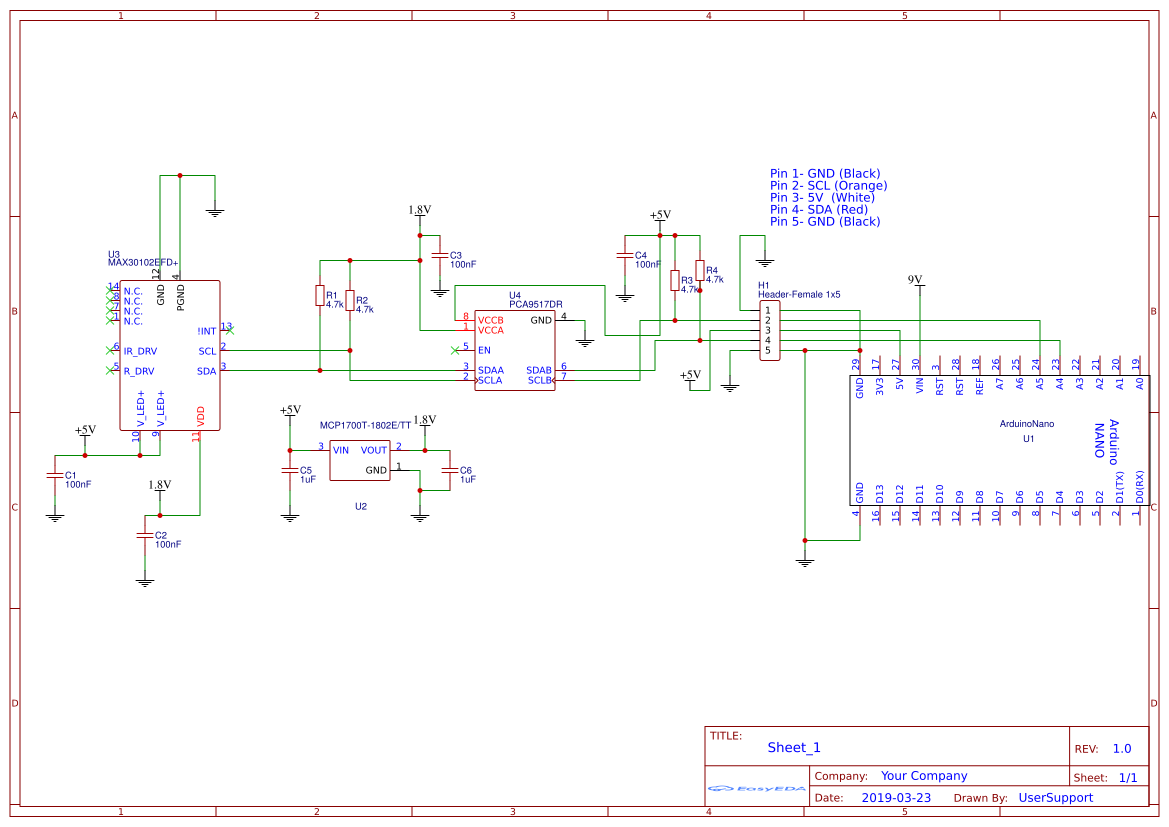
Task: Click the Arduino D0(RX) pin label
Action: pos(1140,486)
